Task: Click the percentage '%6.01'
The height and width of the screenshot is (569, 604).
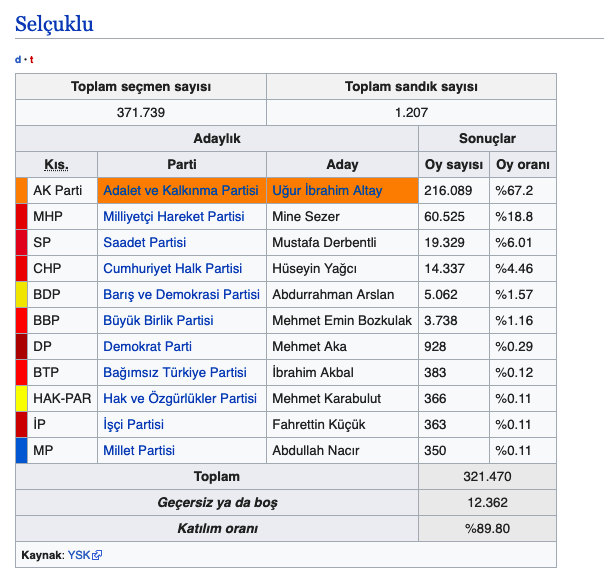Action: pos(514,242)
